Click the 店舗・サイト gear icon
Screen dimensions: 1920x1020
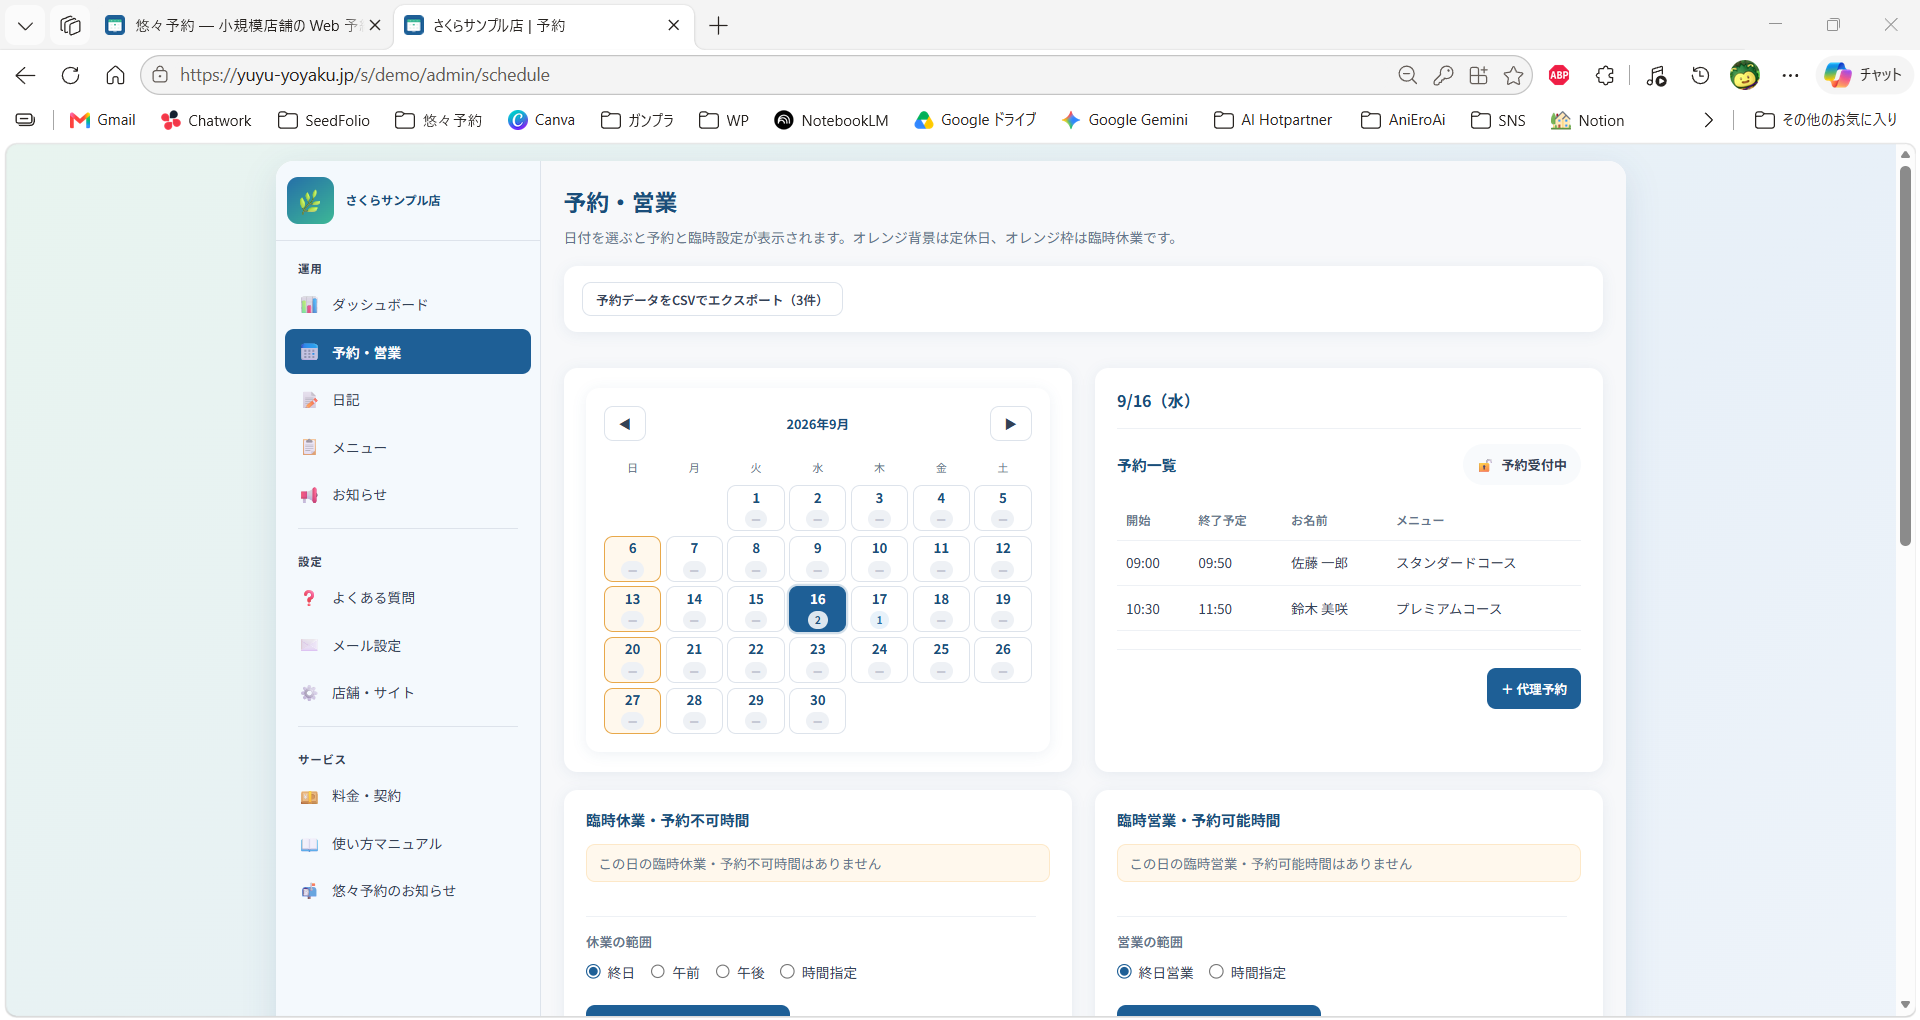pyautogui.click(x=309, y=693)
